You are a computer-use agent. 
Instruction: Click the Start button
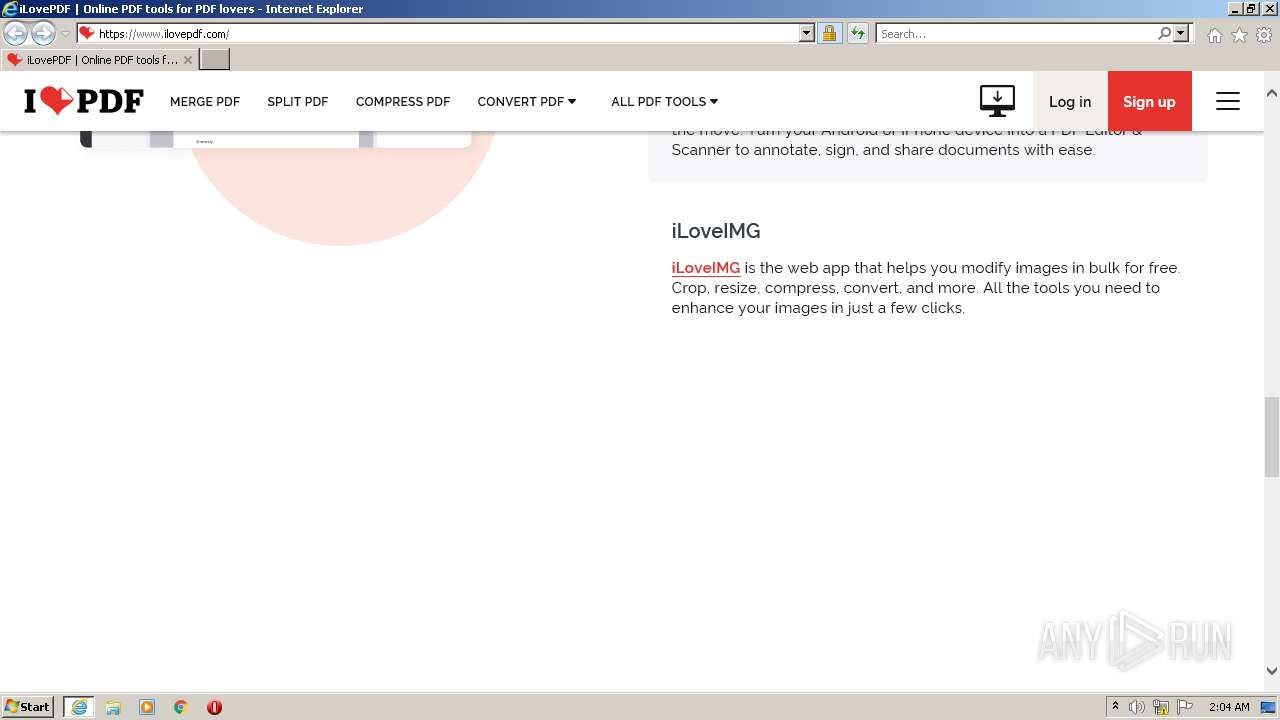pos(28,707)
